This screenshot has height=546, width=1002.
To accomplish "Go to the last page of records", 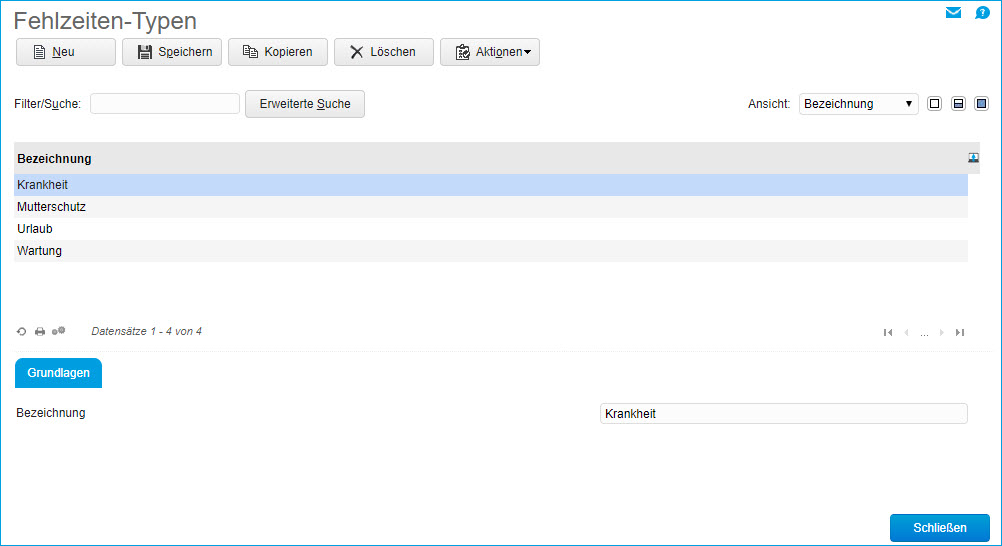I will point(960,332).
